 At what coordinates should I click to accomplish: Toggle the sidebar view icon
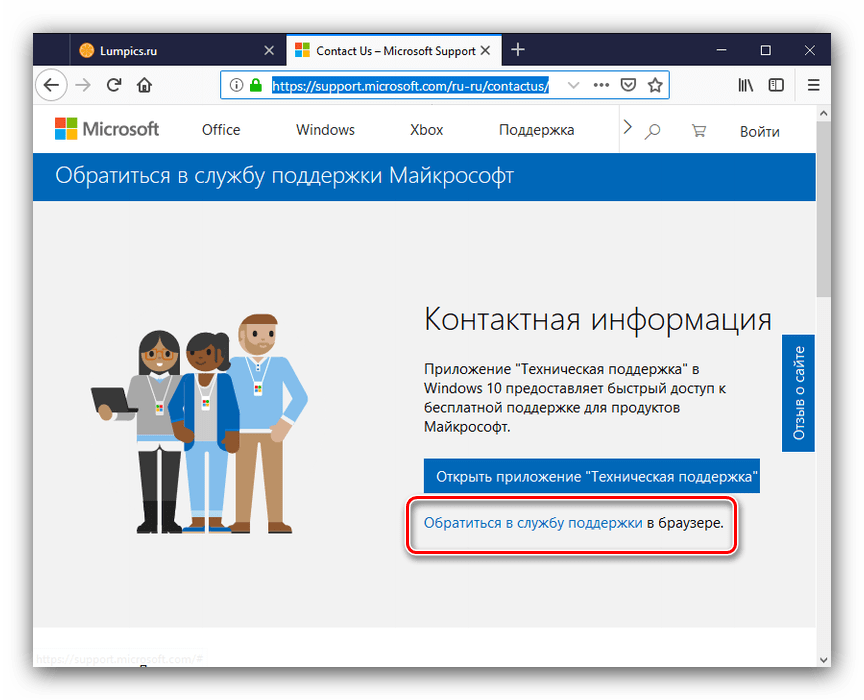pos(776,85)
